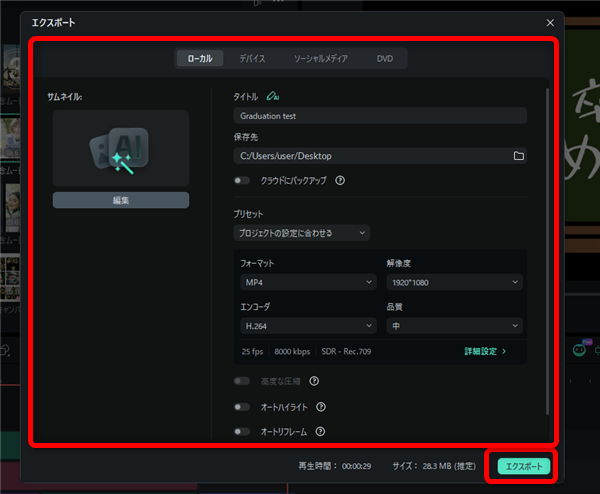Switch to the デバイス tab

252,59
